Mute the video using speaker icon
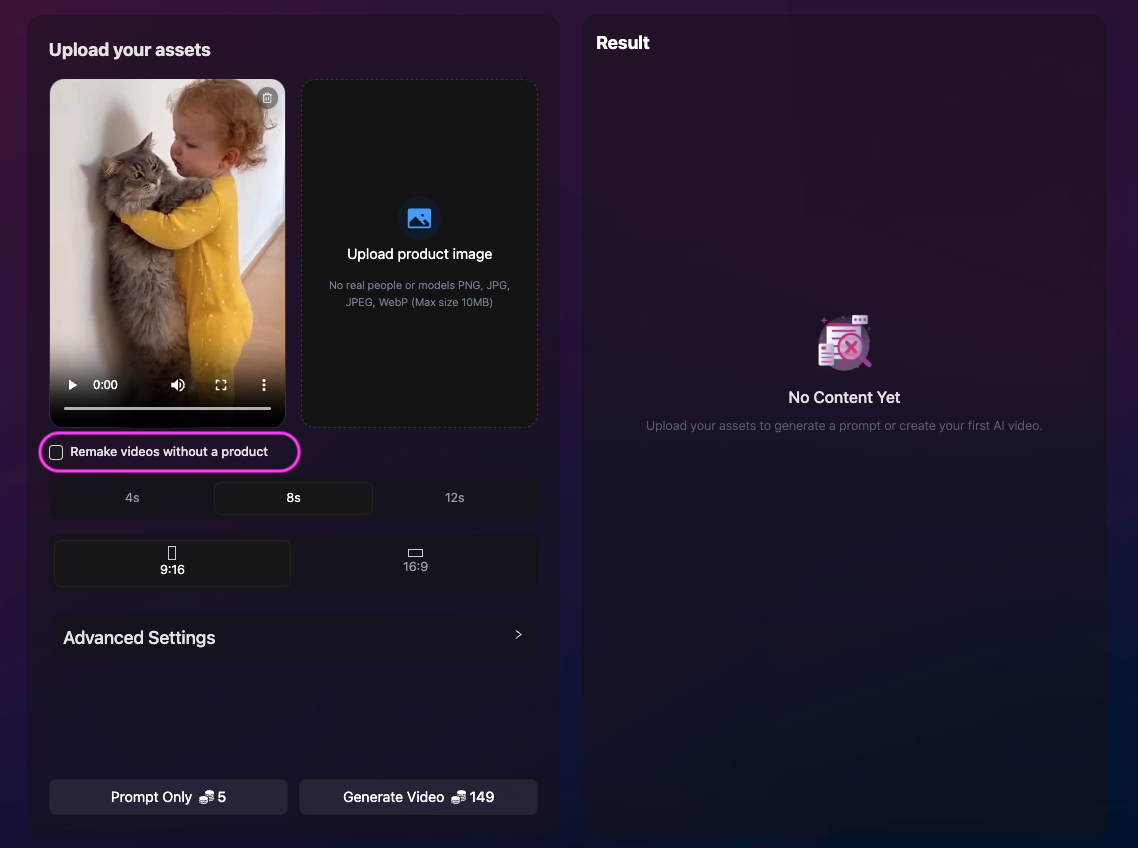Viewport: 1138px width, 848px height. tap(178, 385)
